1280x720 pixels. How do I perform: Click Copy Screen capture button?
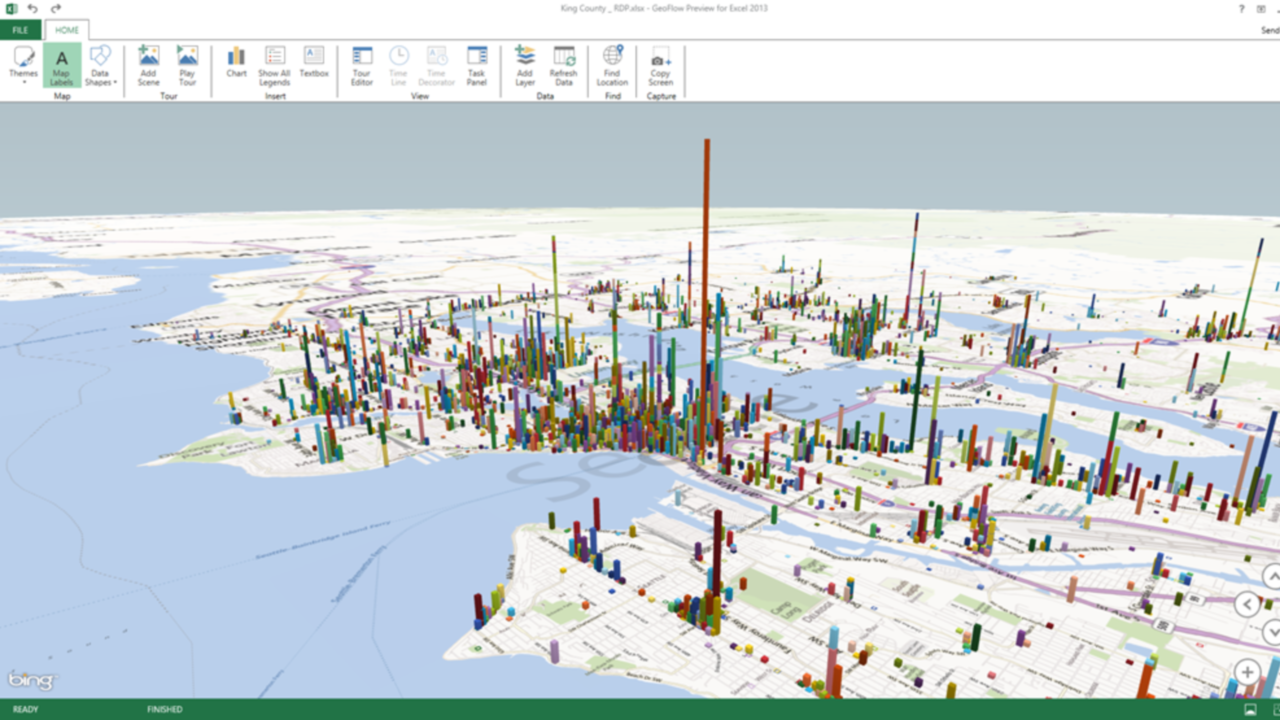tap(660, 65)
